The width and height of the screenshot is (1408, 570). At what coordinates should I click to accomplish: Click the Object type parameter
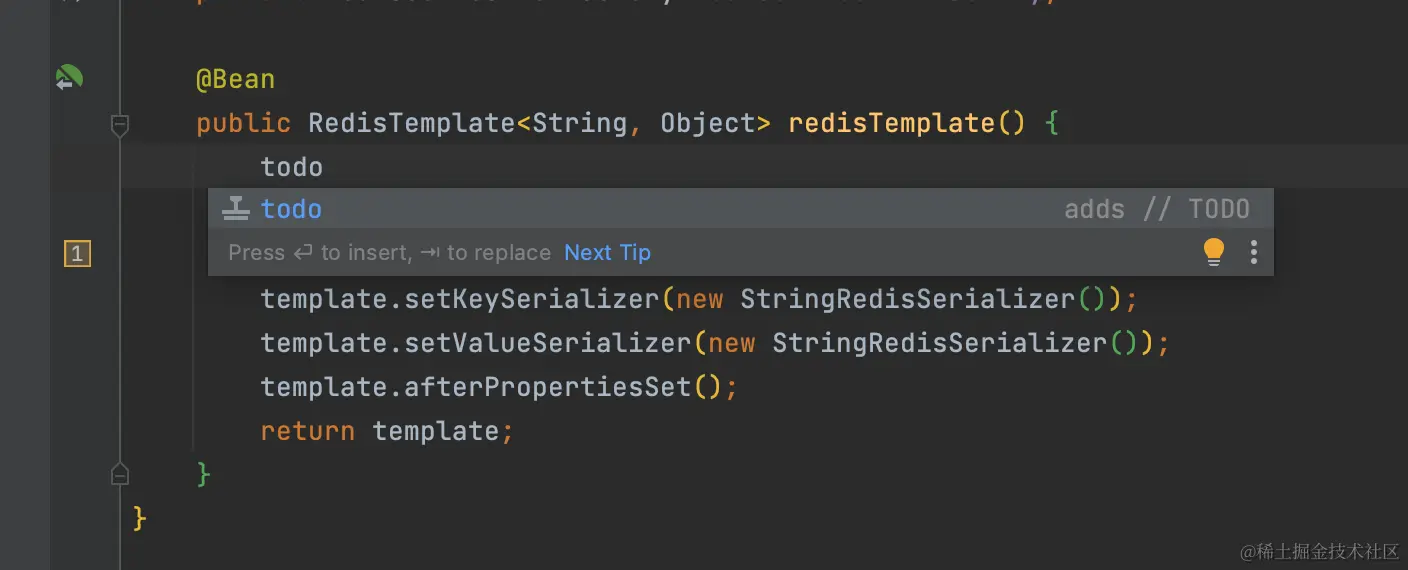click(707, 124)
